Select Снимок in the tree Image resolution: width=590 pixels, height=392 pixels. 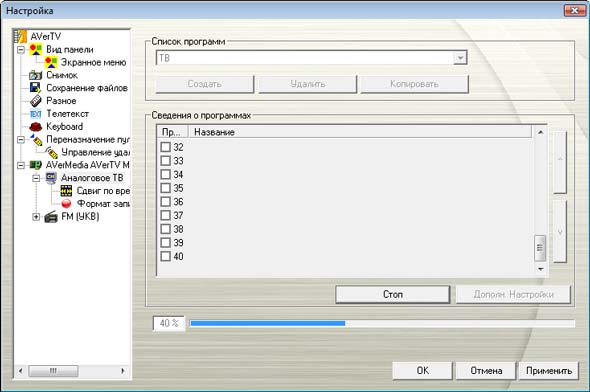(x=62, y=75)
